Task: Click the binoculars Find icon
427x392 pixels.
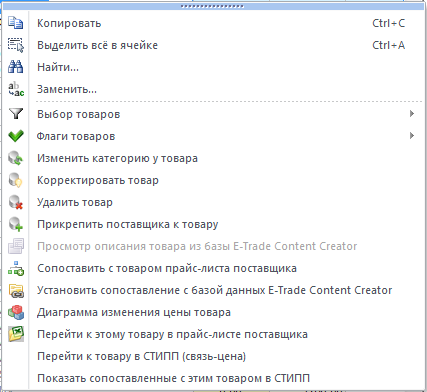Action: (x=16, y=67)
